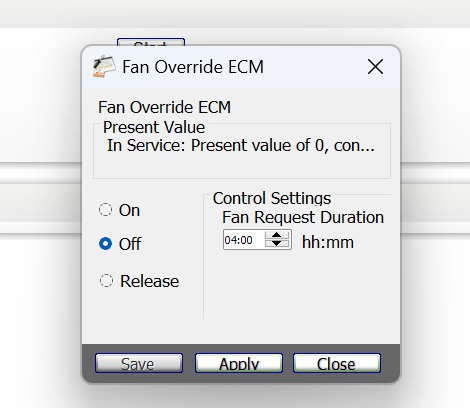Click the Fan Request Duration label
The image size is (470, 408).
(303, 217)
